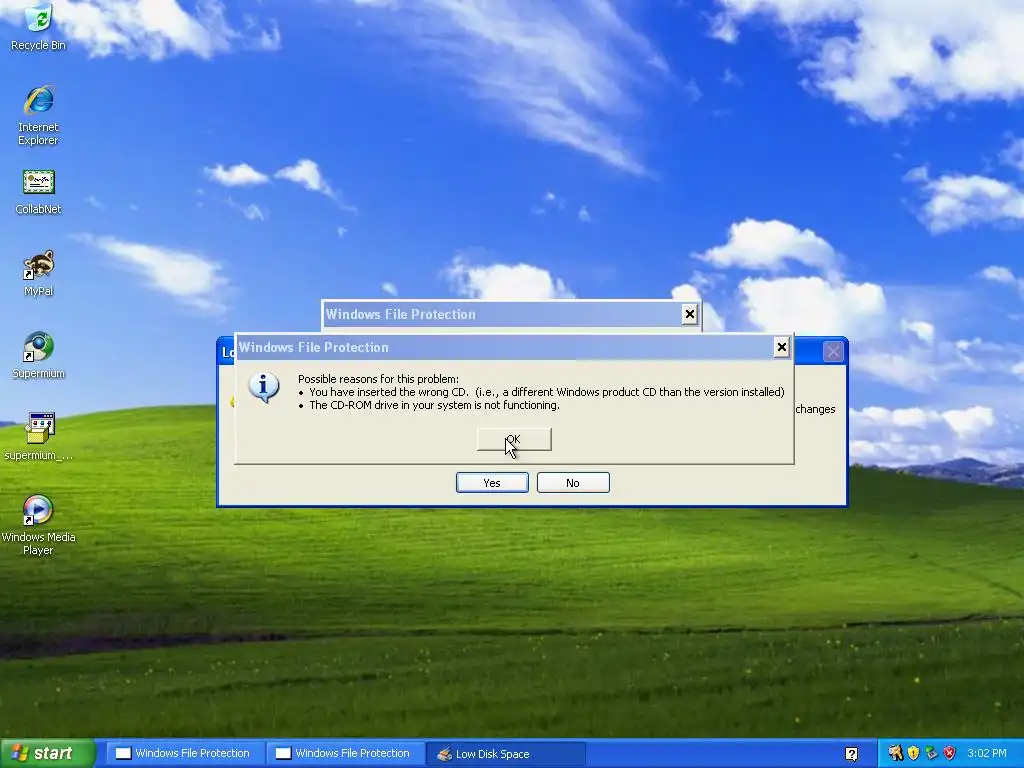The image size is (1024, 768).
Task: Click the Windows Product Activation keys tray icon
Action: 895,753
